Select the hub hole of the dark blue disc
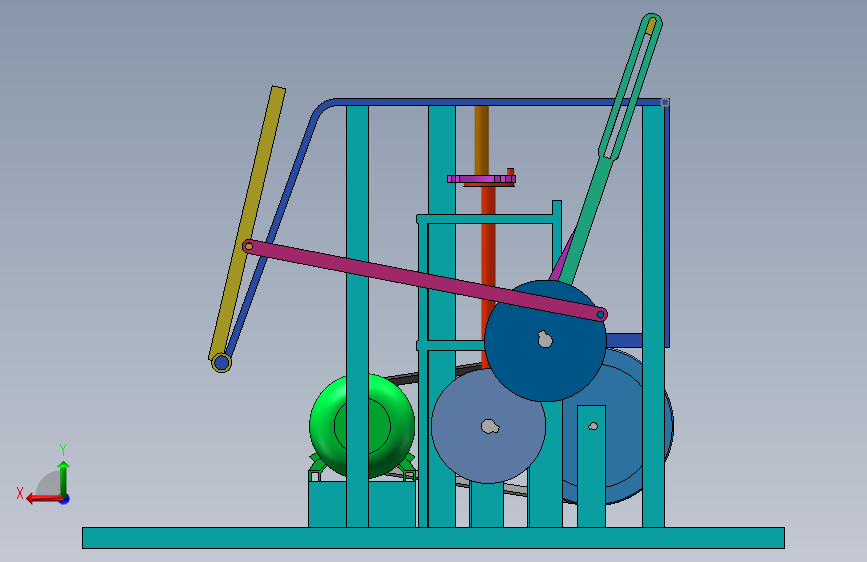This screenshot has width=867, height=562. [545, 339]
